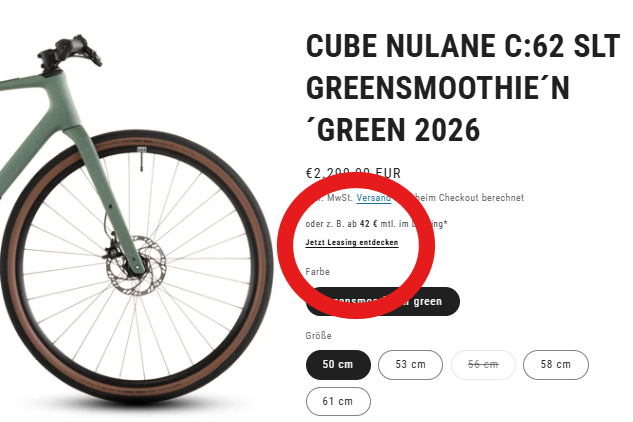Click the 'Jetzt Leasing entdecken' link

pyautogui.click(x=352, y=243)
